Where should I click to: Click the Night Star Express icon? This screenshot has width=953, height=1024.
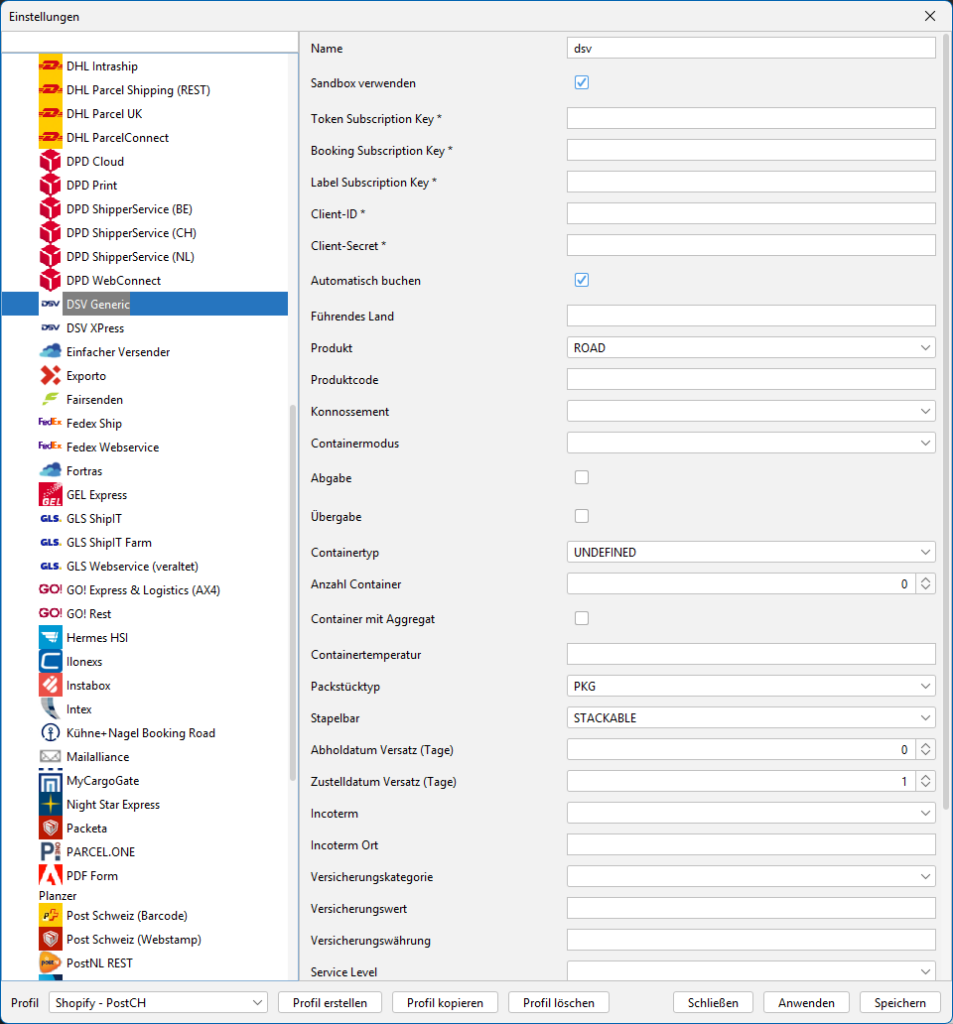50,804
